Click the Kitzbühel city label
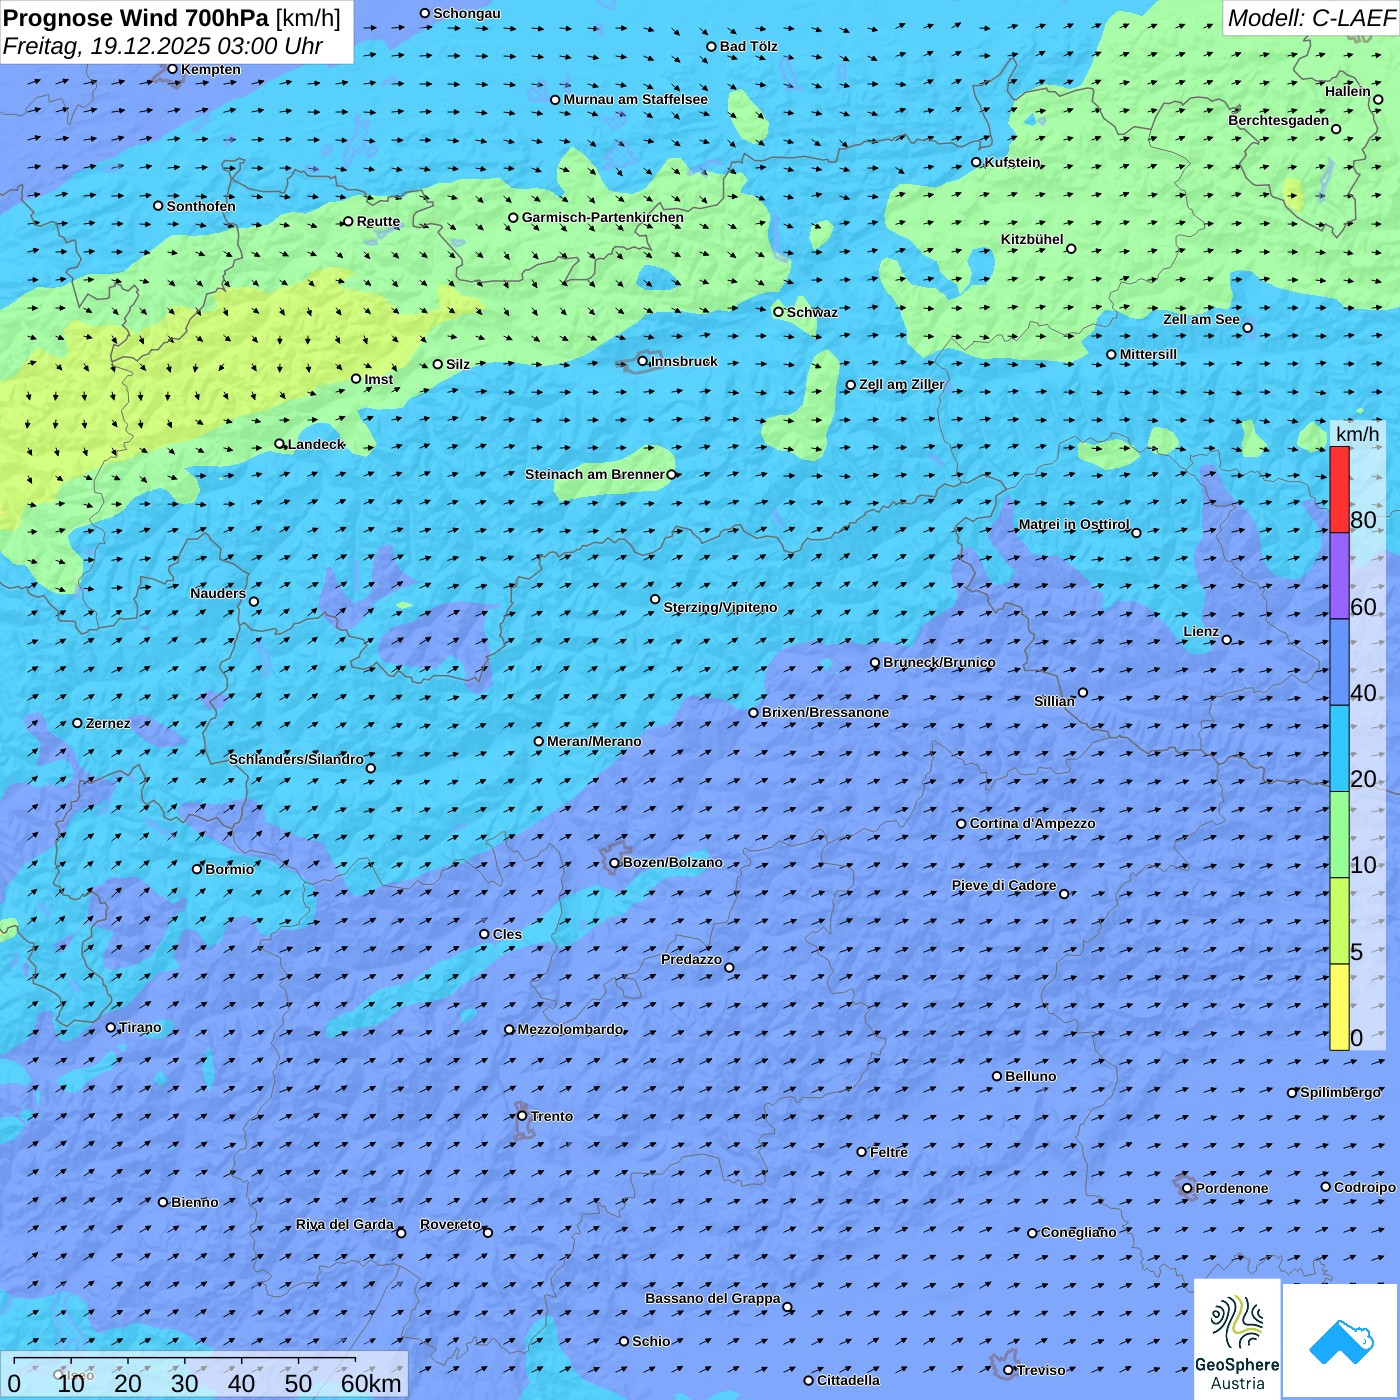 coord(1032,239)
